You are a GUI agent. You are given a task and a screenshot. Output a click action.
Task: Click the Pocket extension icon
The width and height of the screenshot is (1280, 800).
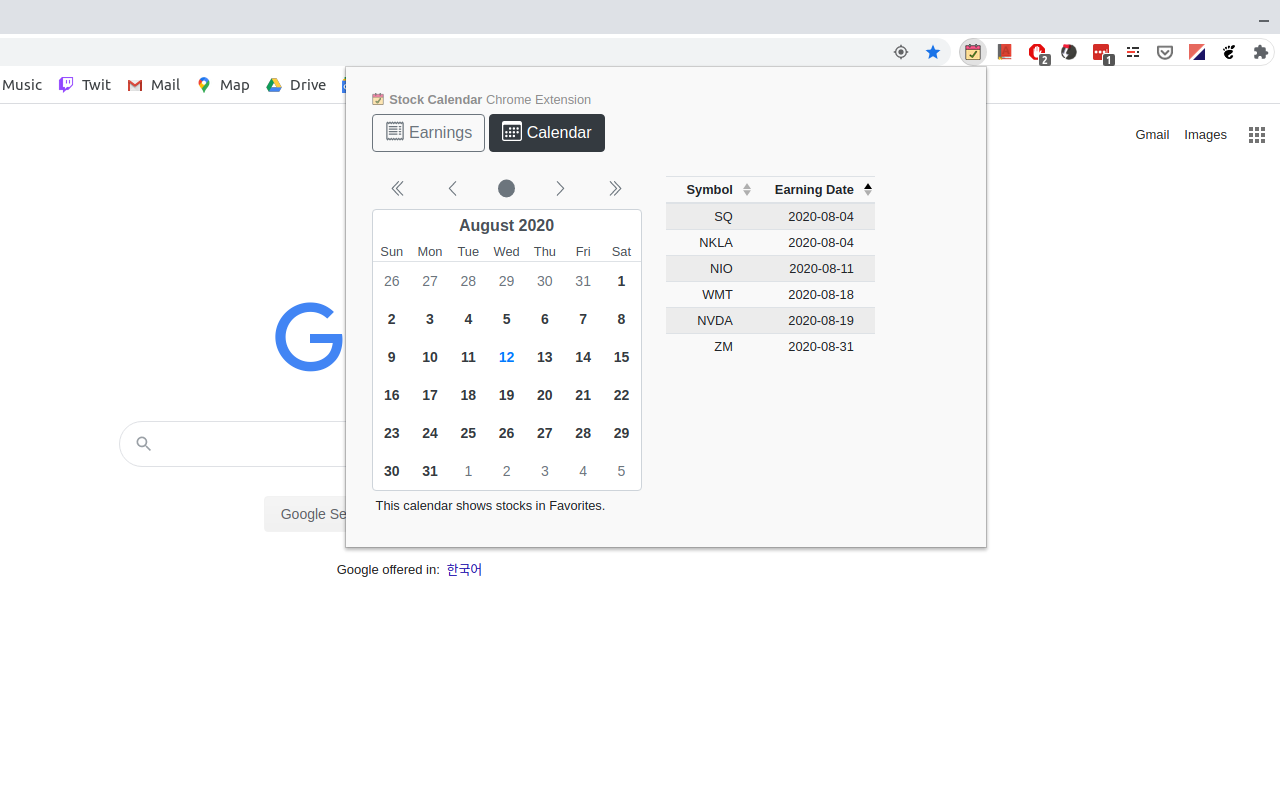[x=1165, y=52]
